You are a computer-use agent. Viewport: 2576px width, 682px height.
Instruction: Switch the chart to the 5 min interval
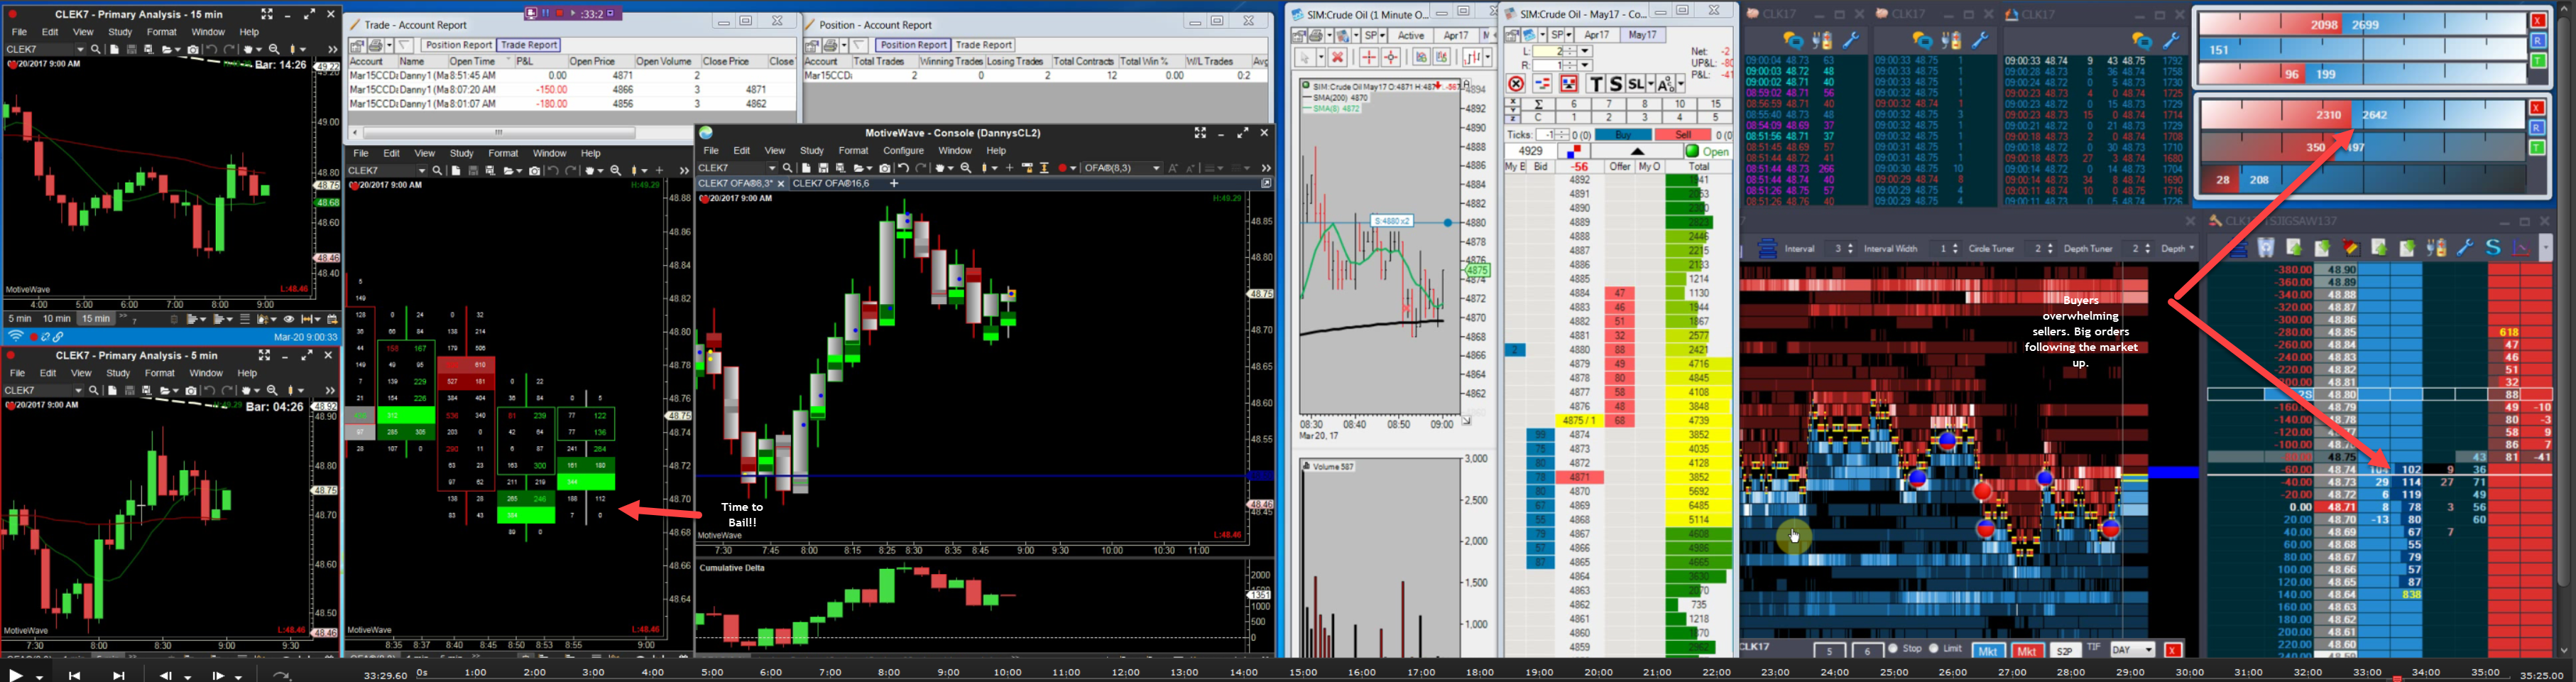coord(20,319)
